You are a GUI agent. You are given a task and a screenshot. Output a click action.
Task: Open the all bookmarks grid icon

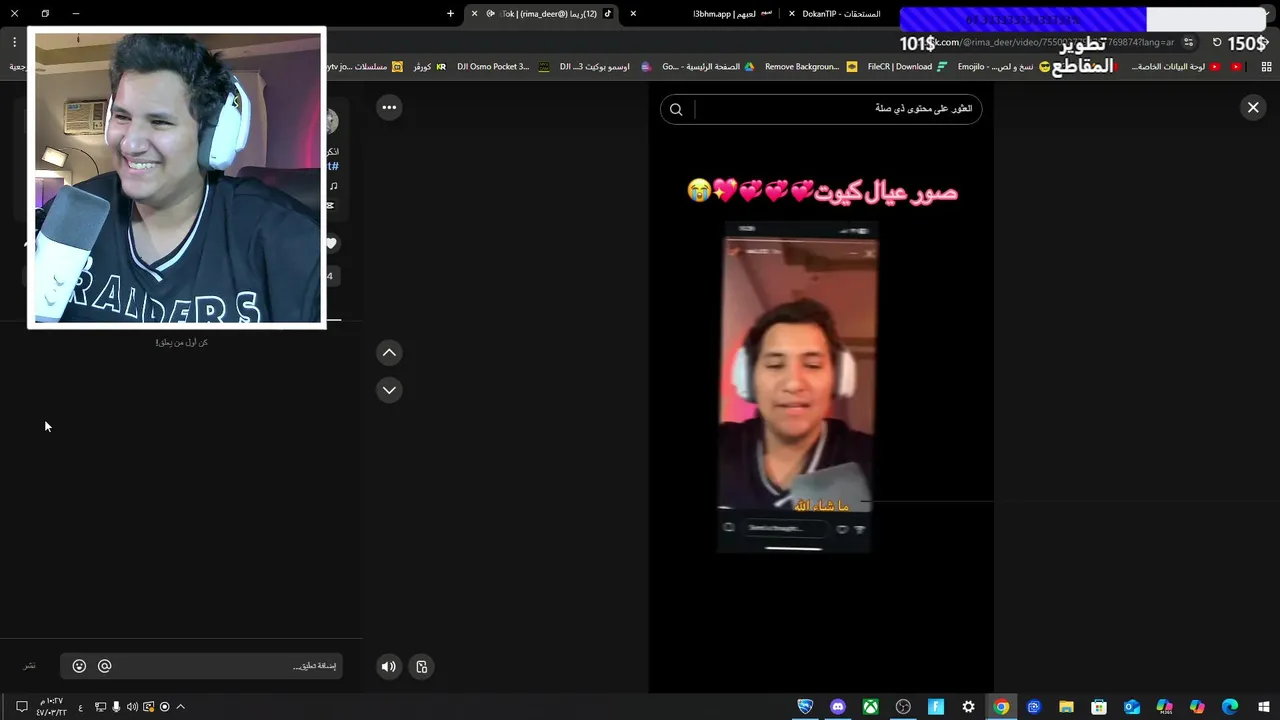click(1266, 67)
